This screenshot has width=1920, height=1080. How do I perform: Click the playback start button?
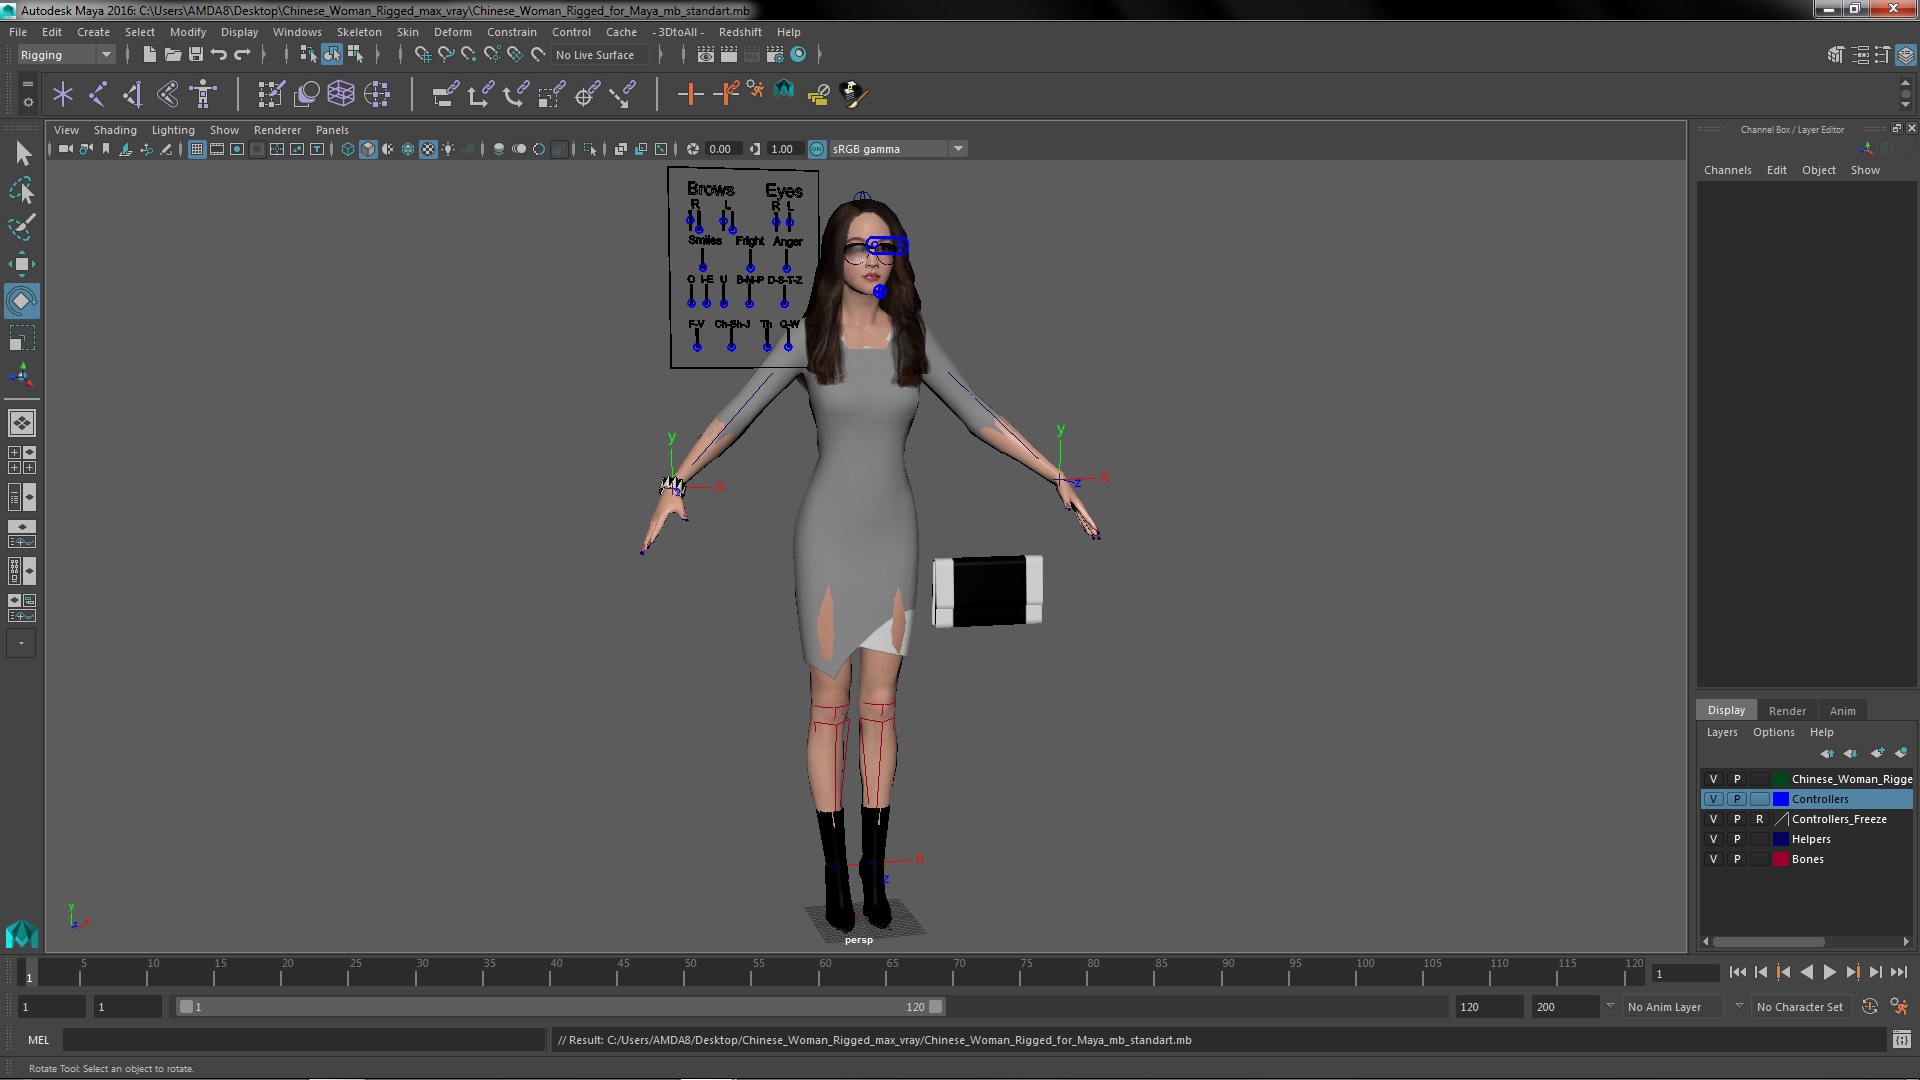coord(1828,973)
